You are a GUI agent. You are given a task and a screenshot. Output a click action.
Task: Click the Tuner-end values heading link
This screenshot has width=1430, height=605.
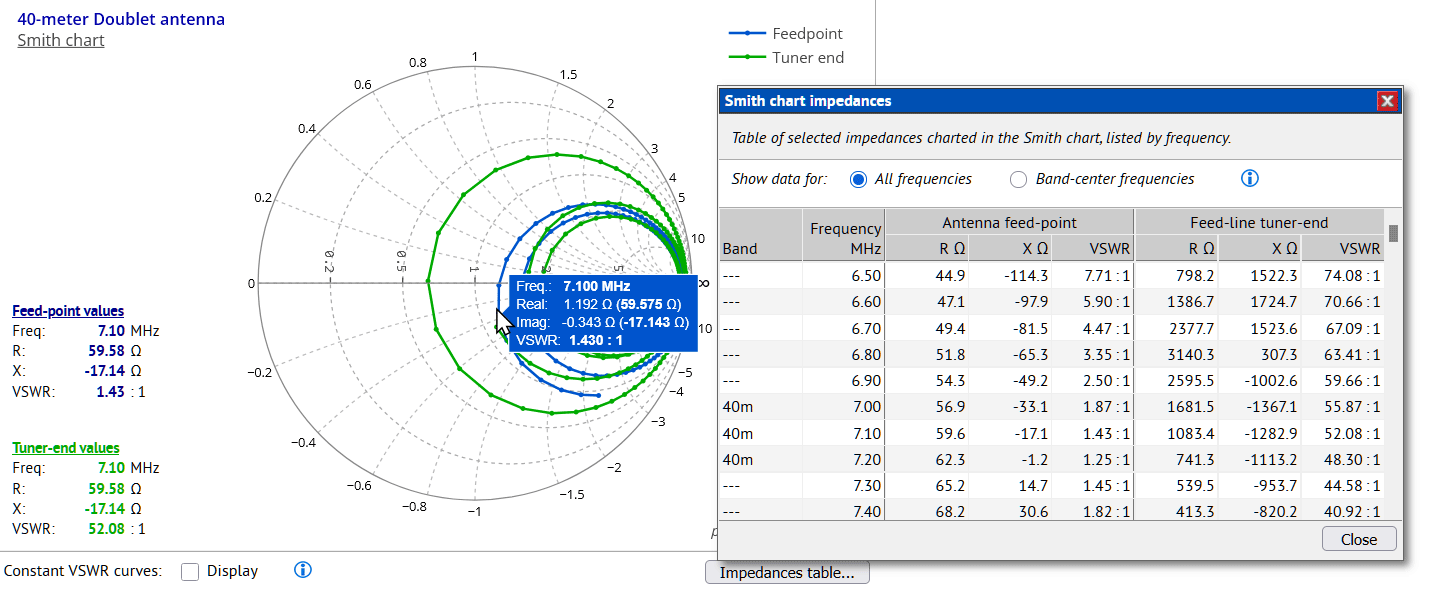tap(66, 448)
